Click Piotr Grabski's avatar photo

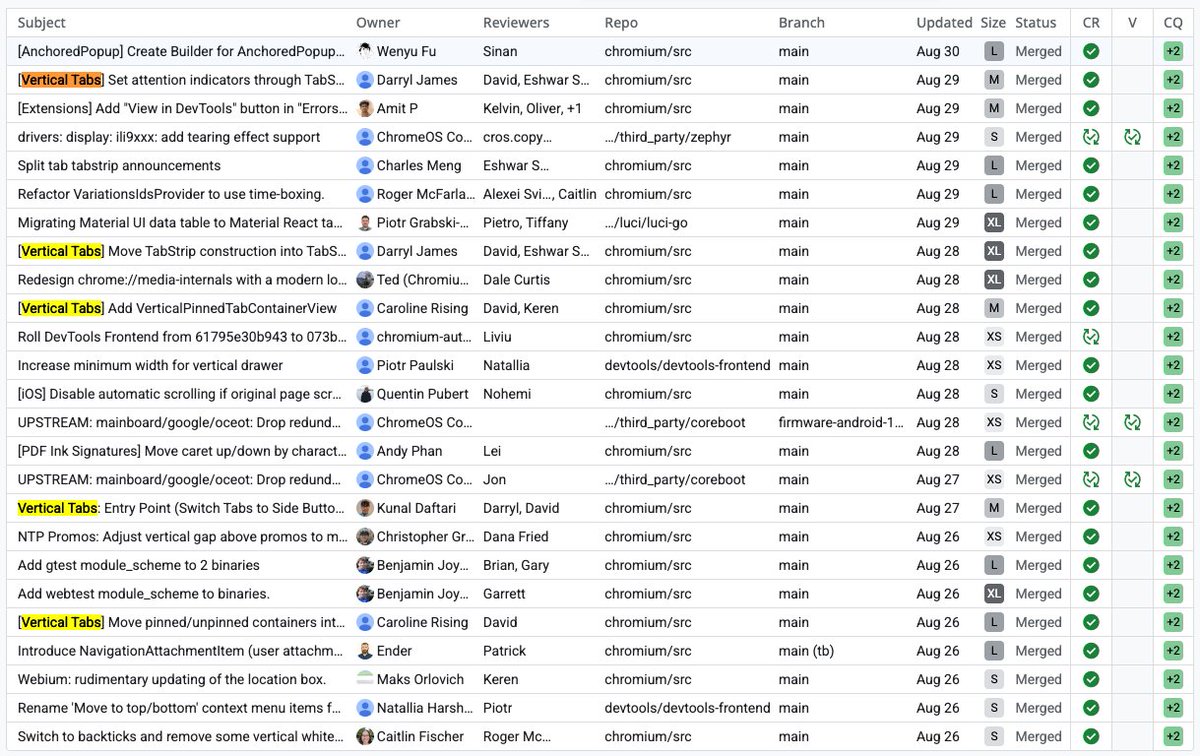tap(365, 222)
